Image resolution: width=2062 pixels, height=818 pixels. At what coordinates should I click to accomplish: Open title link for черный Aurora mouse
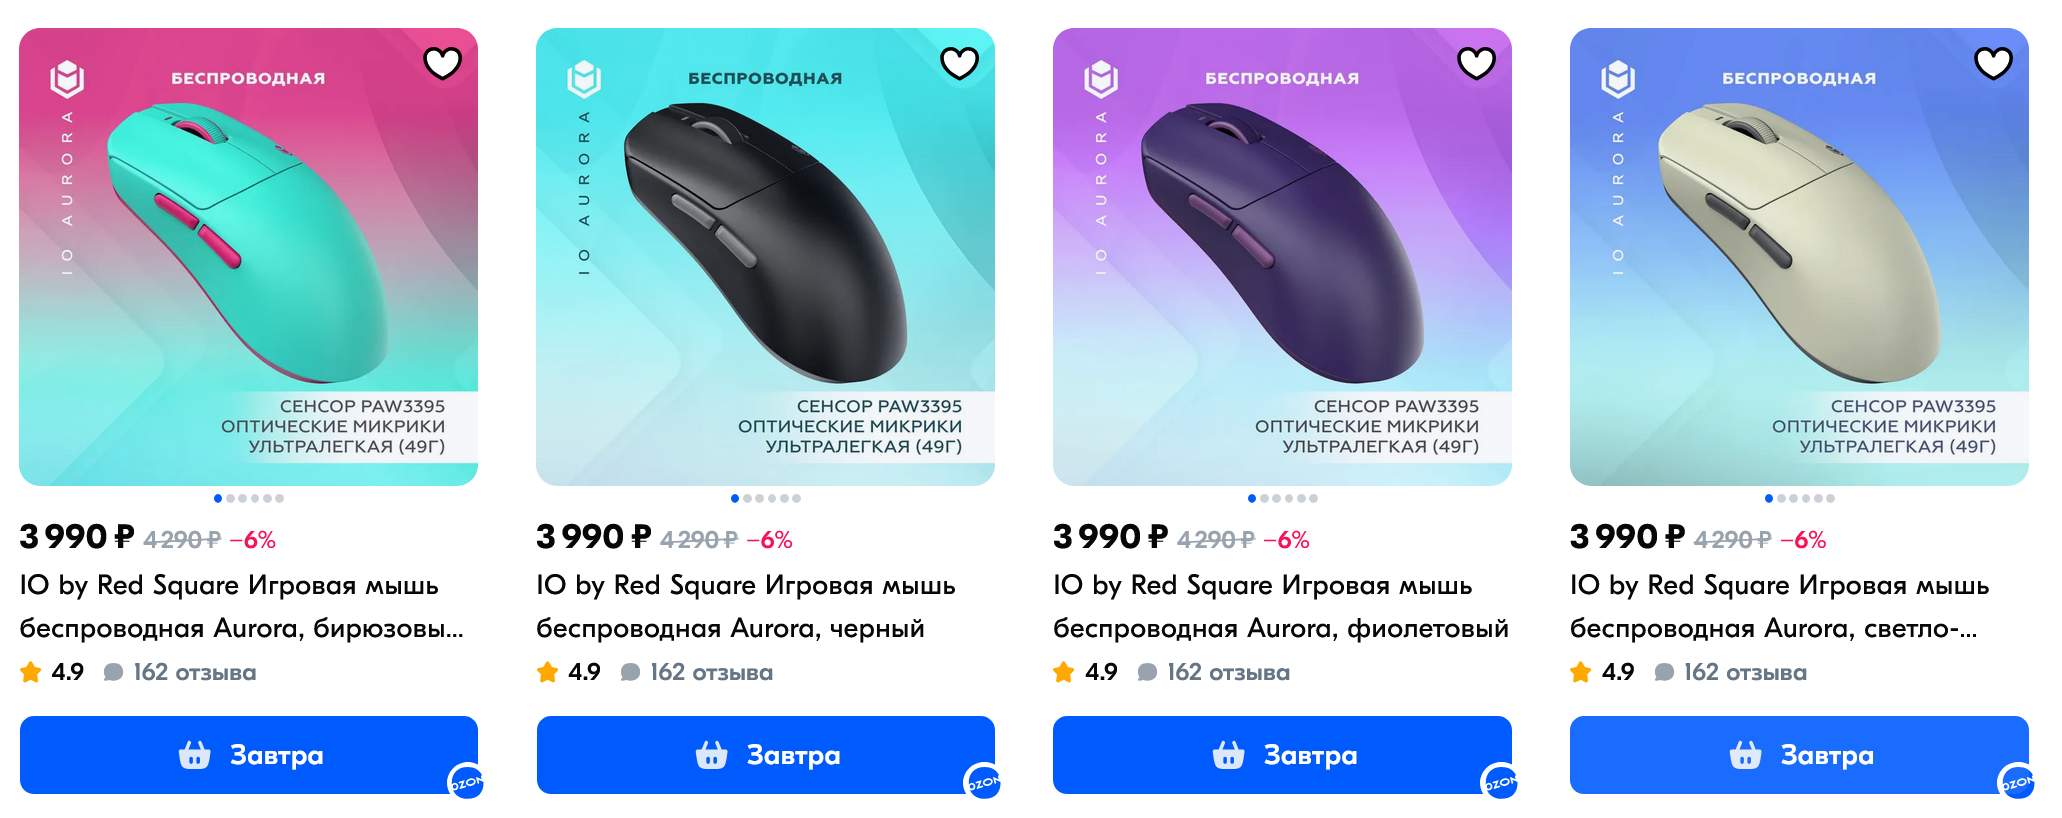click(746, 607)
